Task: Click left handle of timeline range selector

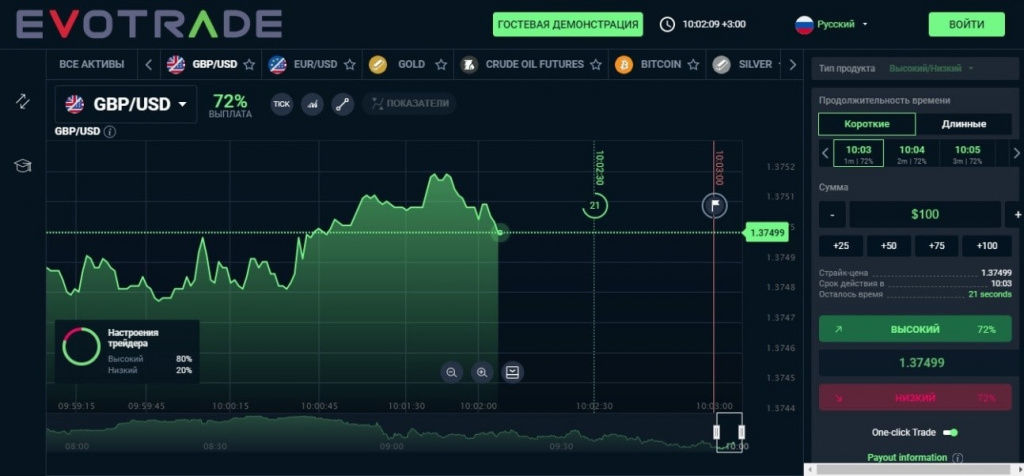Action: click(x=716, y=432)
